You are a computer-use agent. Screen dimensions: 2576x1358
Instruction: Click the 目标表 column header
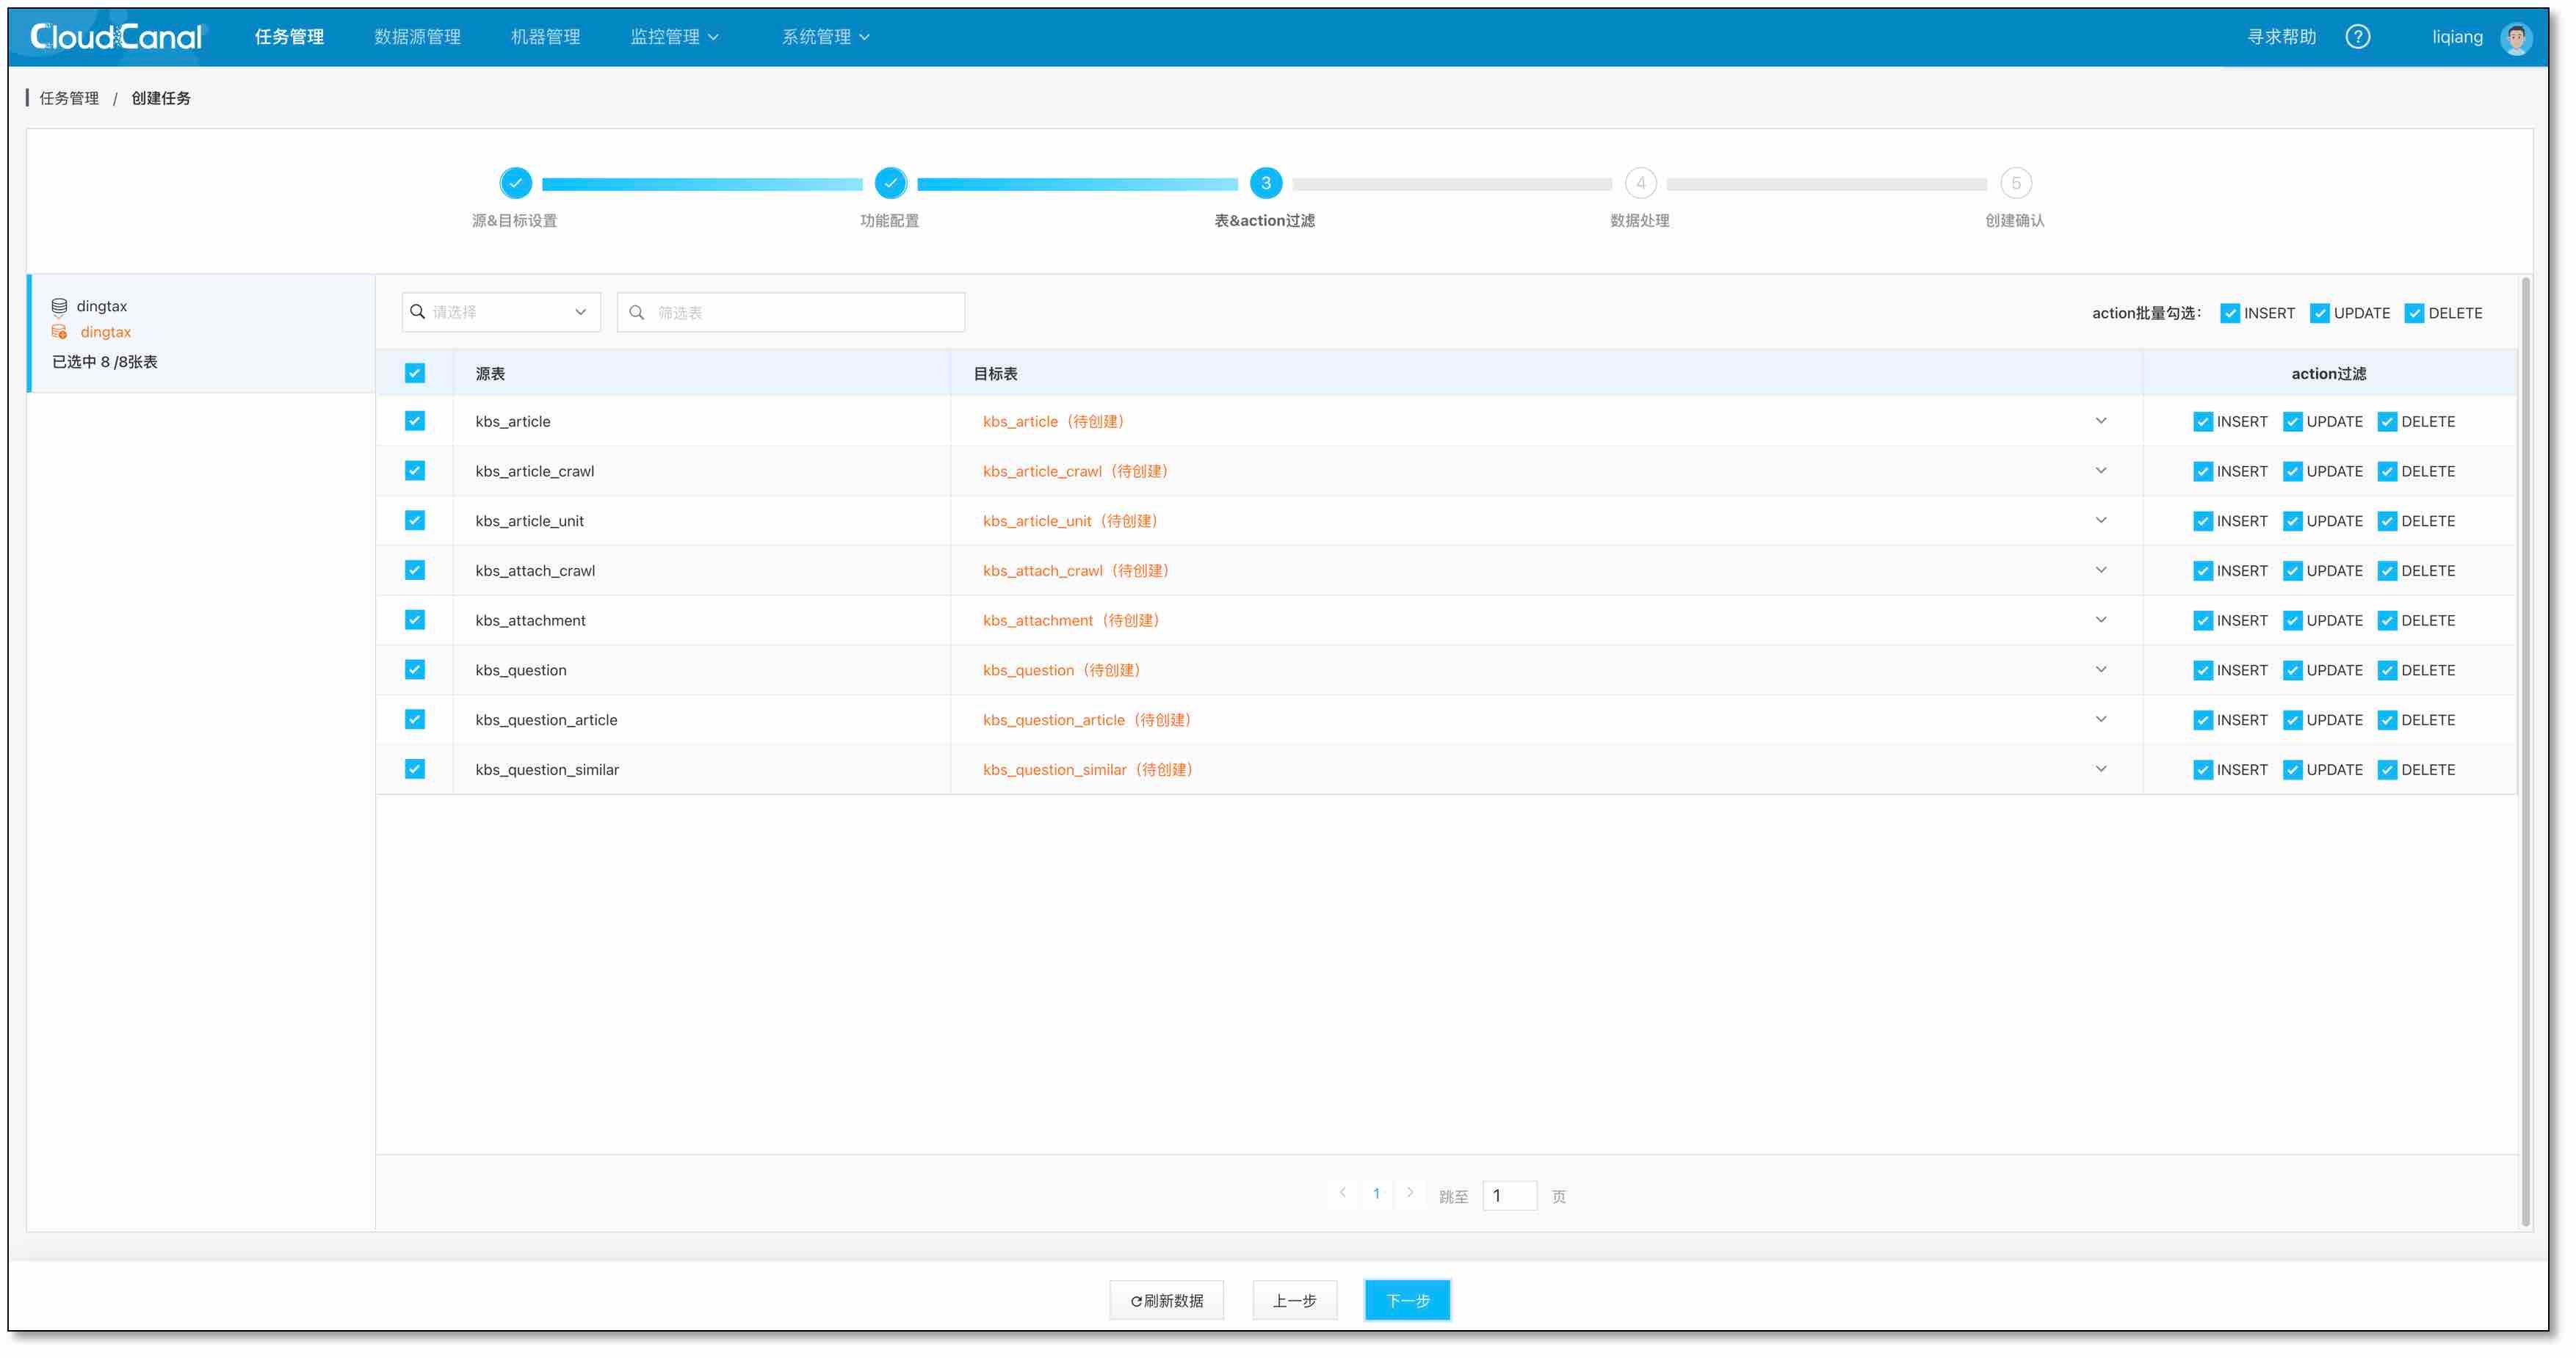995,374
